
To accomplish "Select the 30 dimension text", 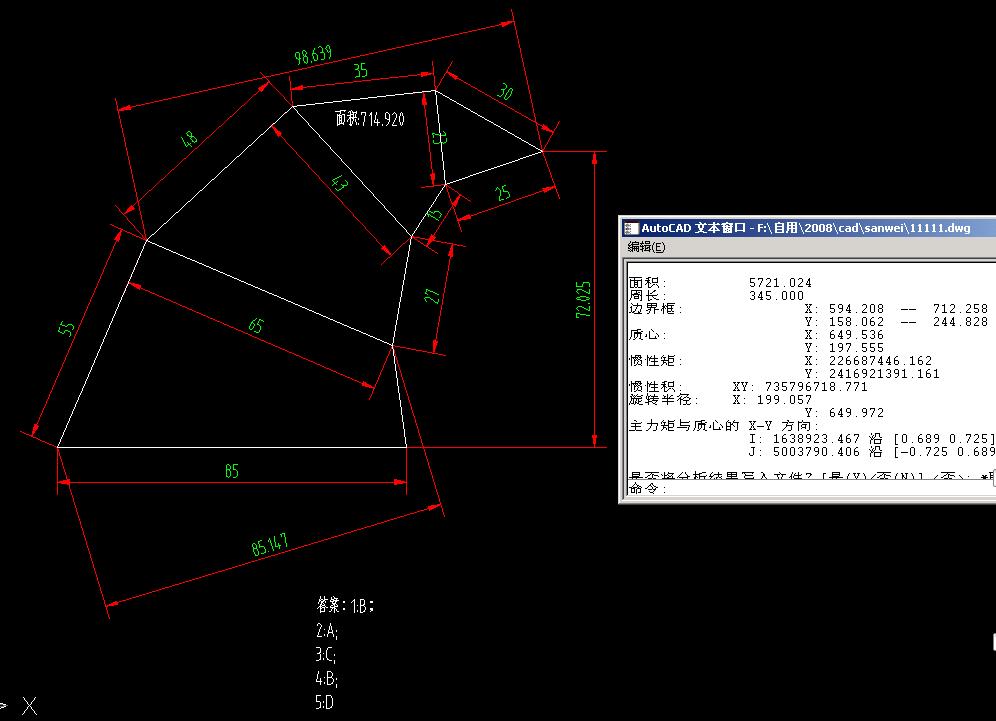I will click(505, 92).
